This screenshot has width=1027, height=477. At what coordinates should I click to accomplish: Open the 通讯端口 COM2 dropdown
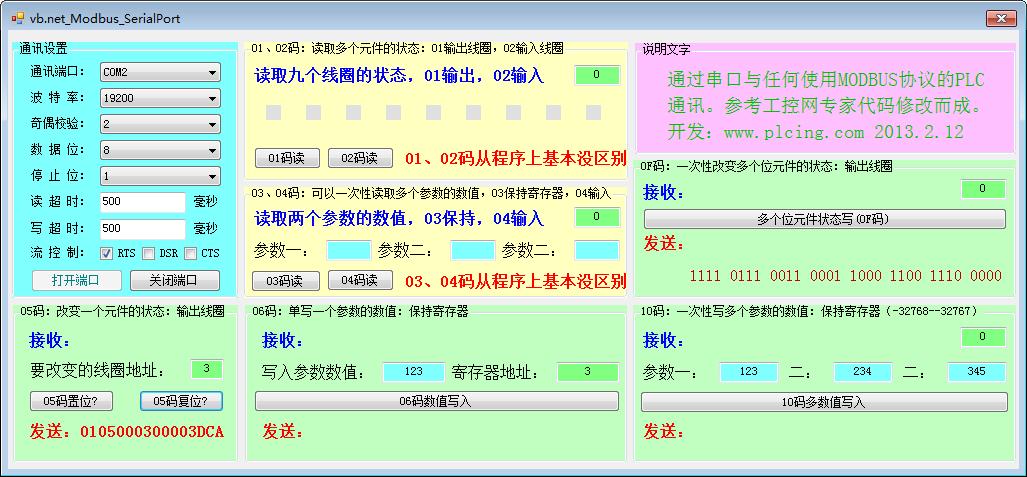tap(160, 72)
